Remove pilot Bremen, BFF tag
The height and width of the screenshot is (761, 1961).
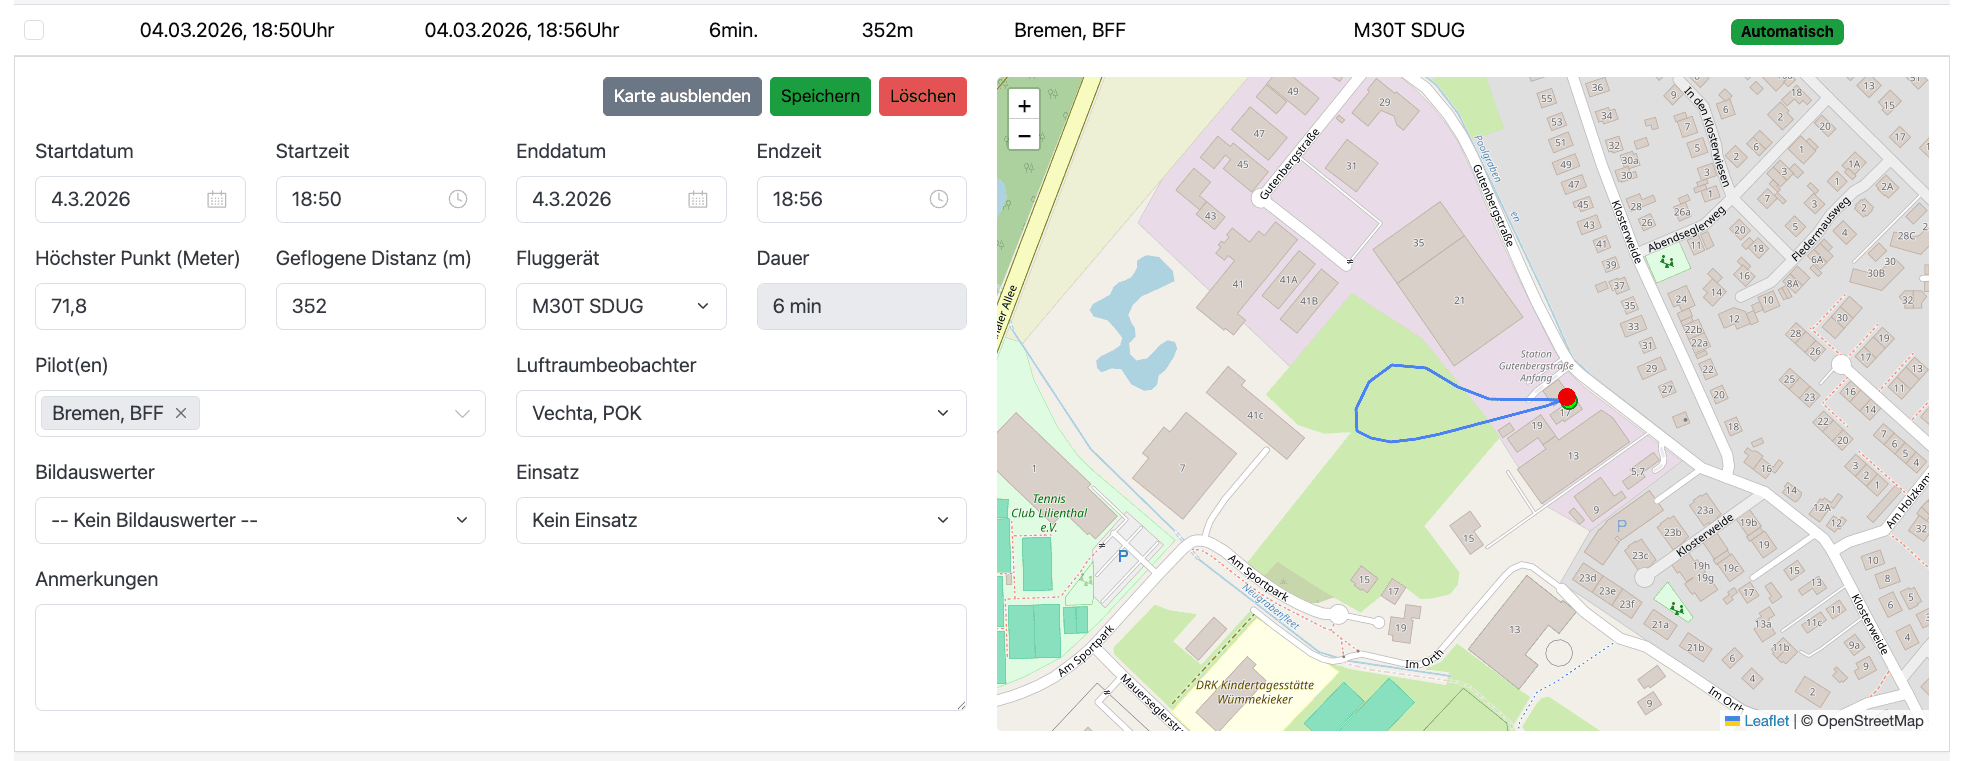pos(181,413)
